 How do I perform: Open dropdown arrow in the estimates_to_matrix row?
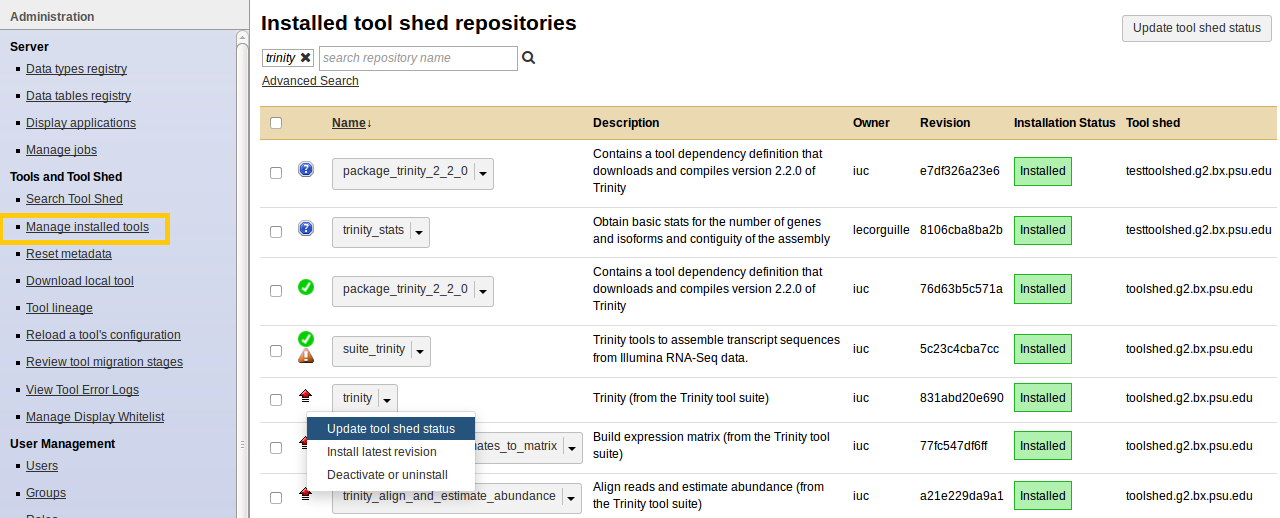coord(572,448)
